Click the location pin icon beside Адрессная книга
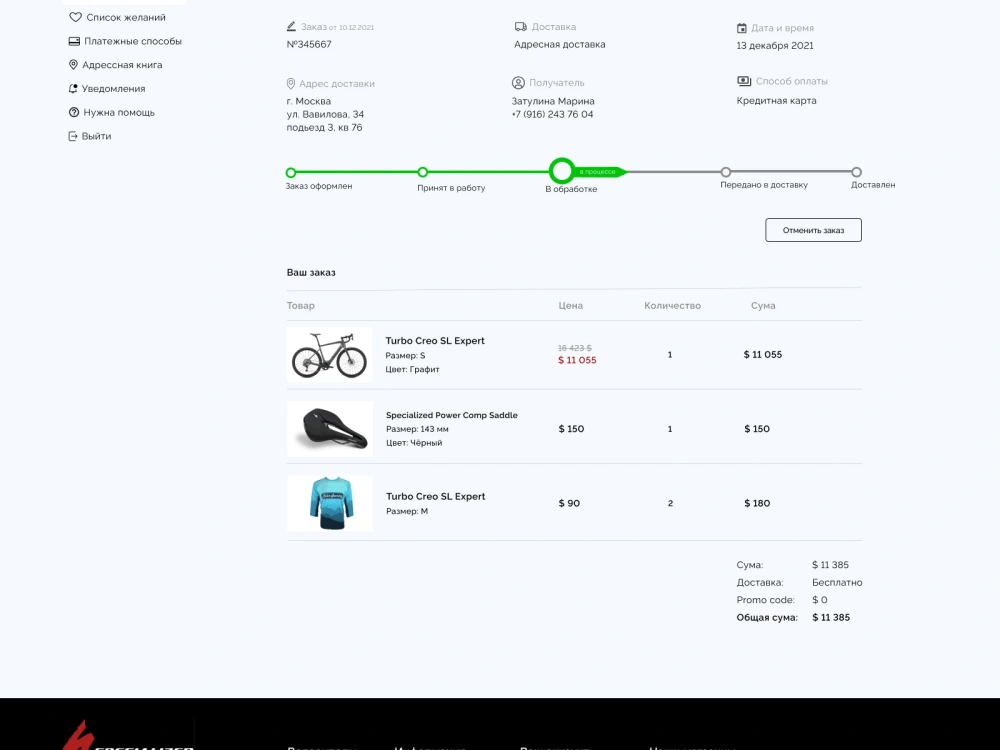 73,64
